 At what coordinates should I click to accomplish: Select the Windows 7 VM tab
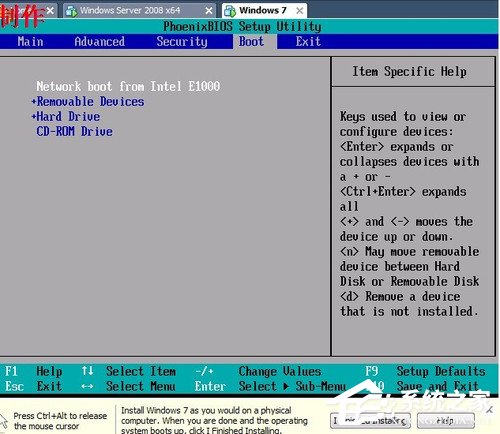coord(263,11)
